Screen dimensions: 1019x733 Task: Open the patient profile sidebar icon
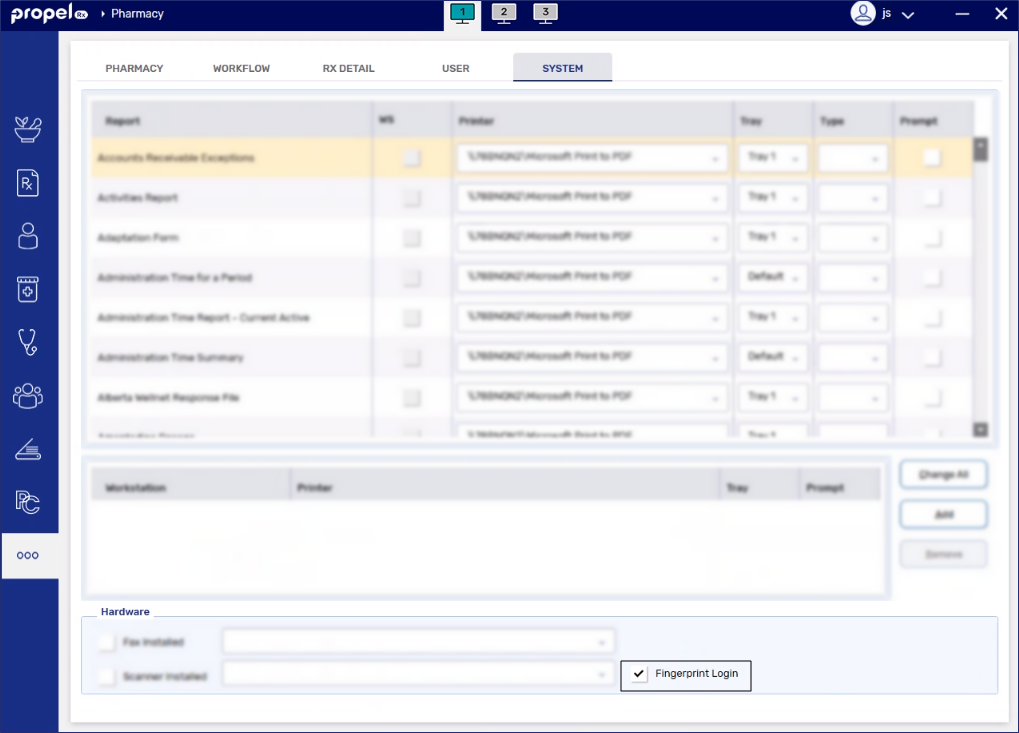pyautogui.click(x=28, y=236)
